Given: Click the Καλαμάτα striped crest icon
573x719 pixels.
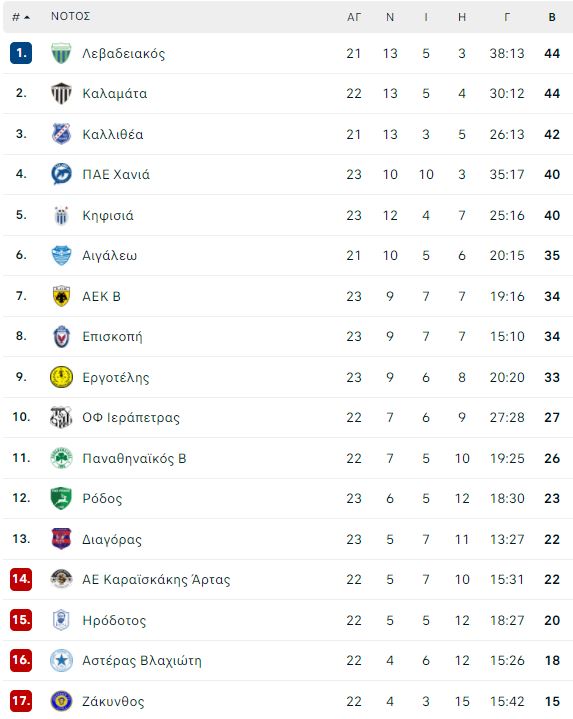Looking at the screenshot, I should click(x=61, y=93).
